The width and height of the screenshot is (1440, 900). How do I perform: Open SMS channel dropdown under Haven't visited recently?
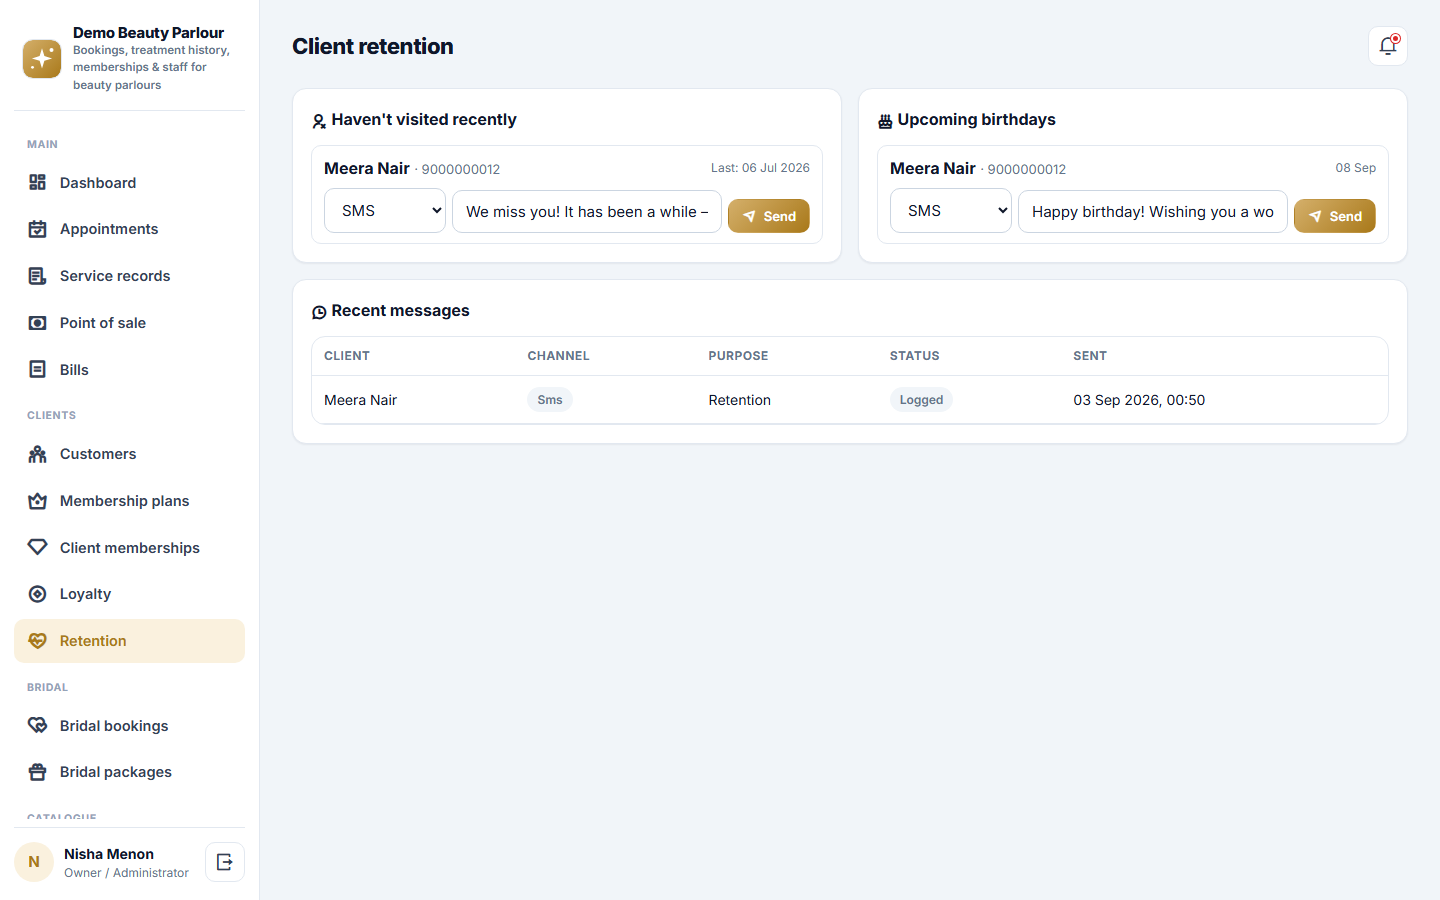click(385, 211)
